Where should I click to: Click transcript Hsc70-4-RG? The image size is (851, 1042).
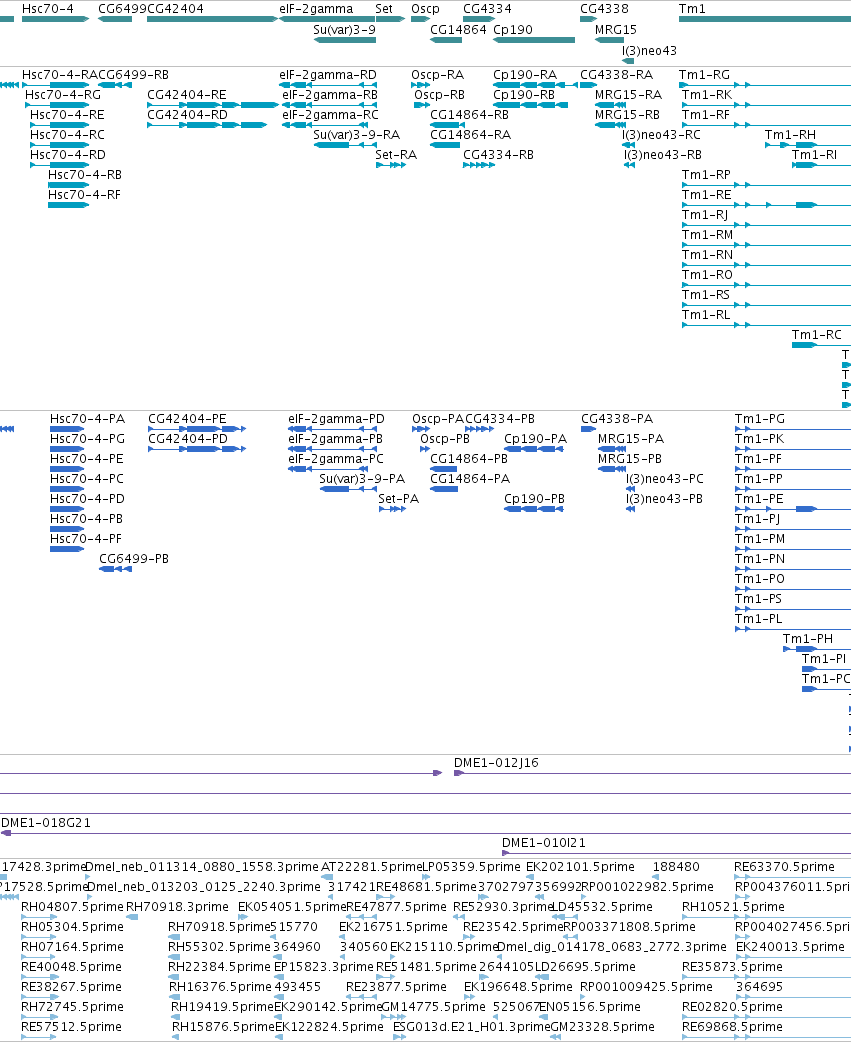[63, 95]
